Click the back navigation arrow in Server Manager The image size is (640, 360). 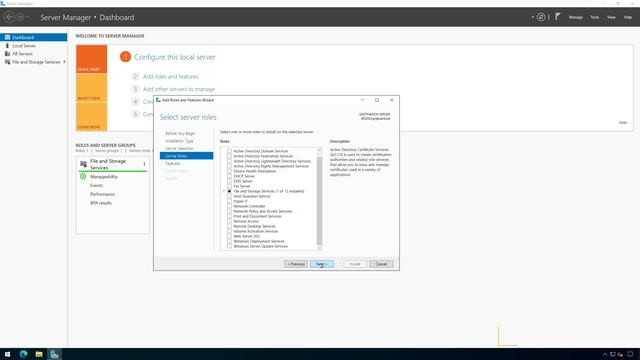click(9, 17)
